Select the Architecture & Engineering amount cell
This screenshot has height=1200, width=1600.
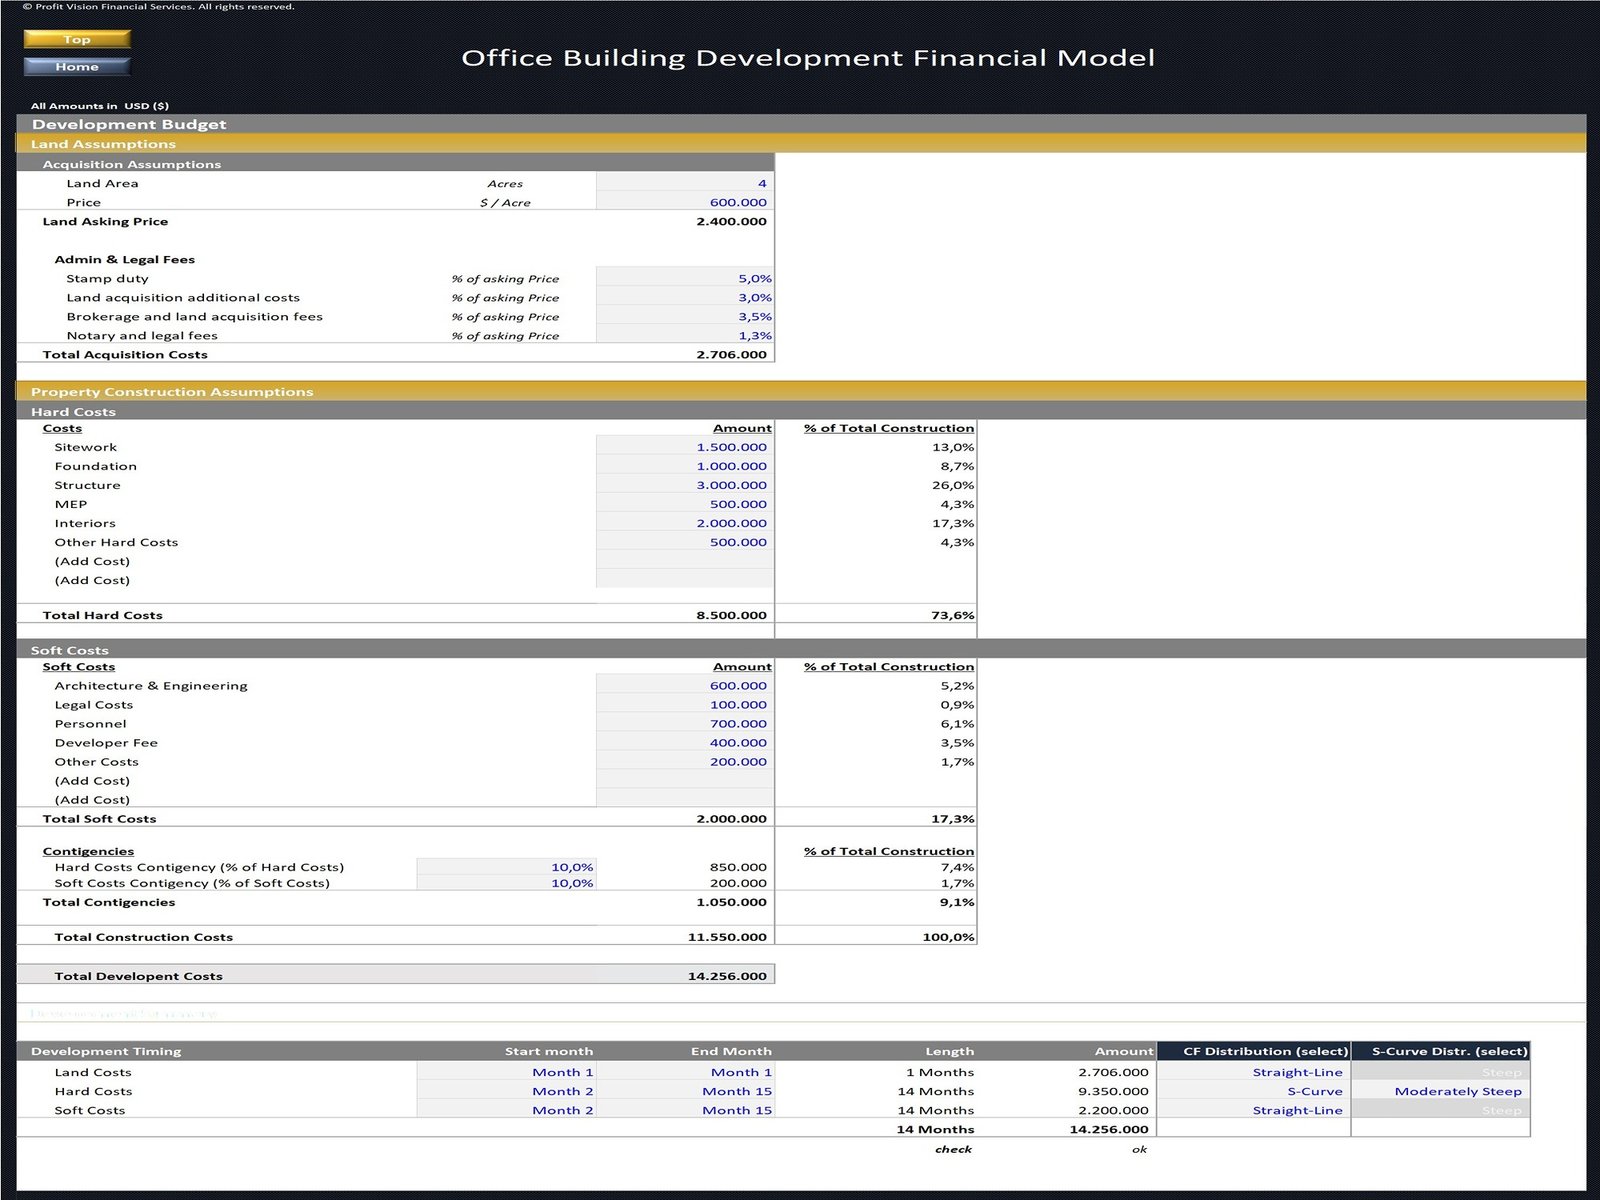pyautogui.click(x=685, y=685)
